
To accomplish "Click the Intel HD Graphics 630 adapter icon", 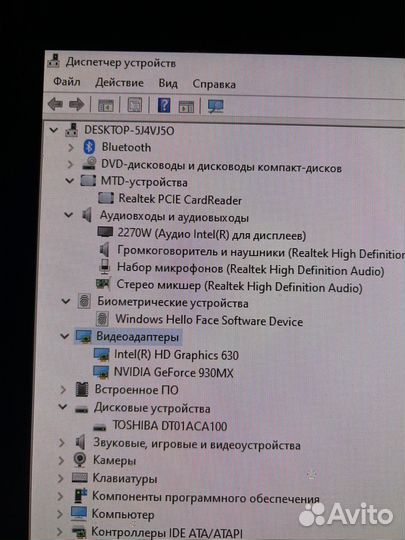I will pos(101,354).
